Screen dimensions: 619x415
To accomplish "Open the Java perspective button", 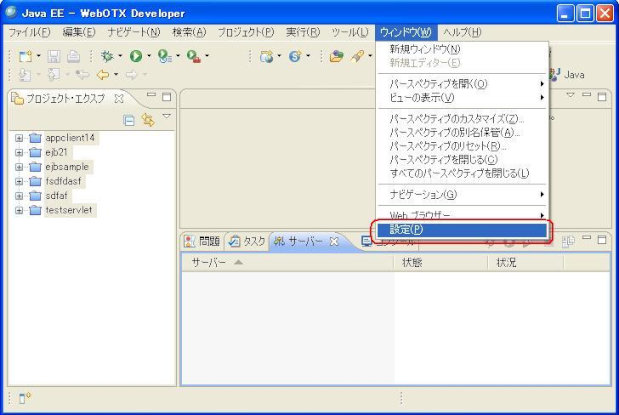I will tap(567, 75).
